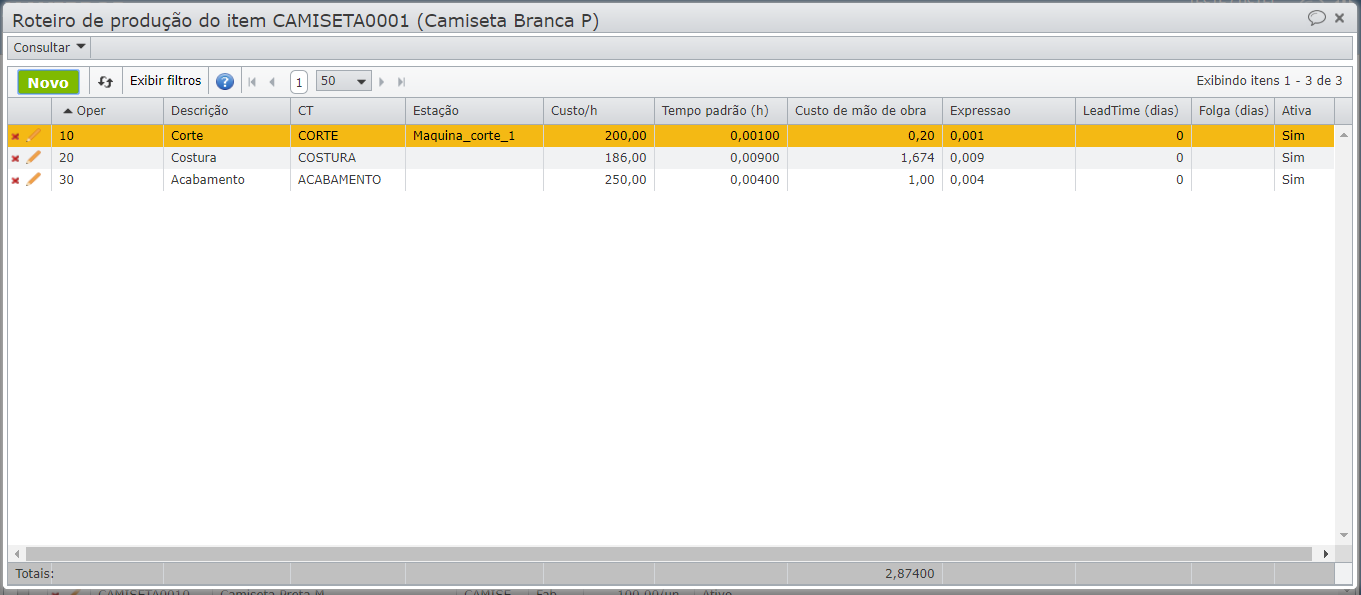This screenshot has width=1361, height=595.
Task: Click the totals value 2,87400
Action: point(909,574)
